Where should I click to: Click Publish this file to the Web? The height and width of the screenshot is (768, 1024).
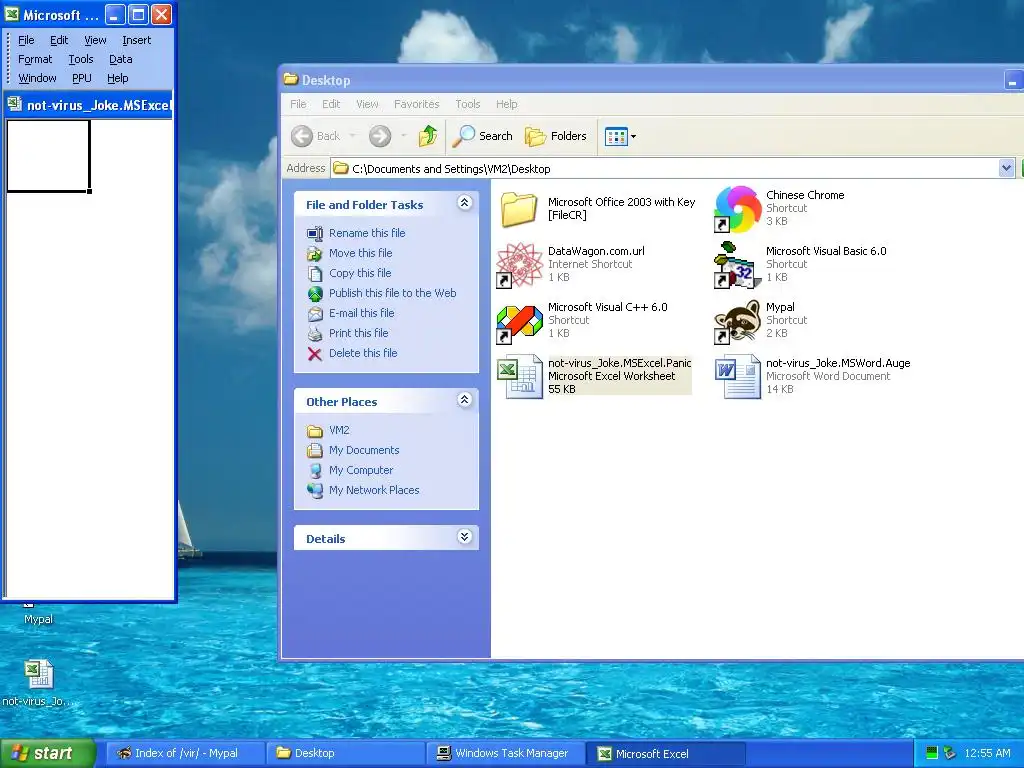[392, 293]
